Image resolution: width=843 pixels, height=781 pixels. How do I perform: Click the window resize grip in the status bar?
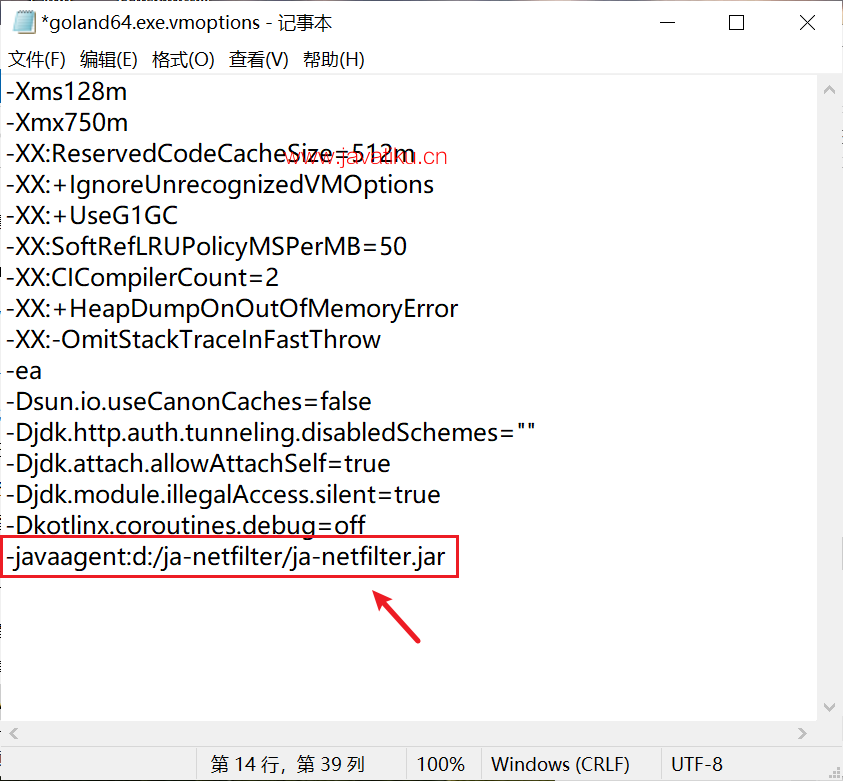834,772
